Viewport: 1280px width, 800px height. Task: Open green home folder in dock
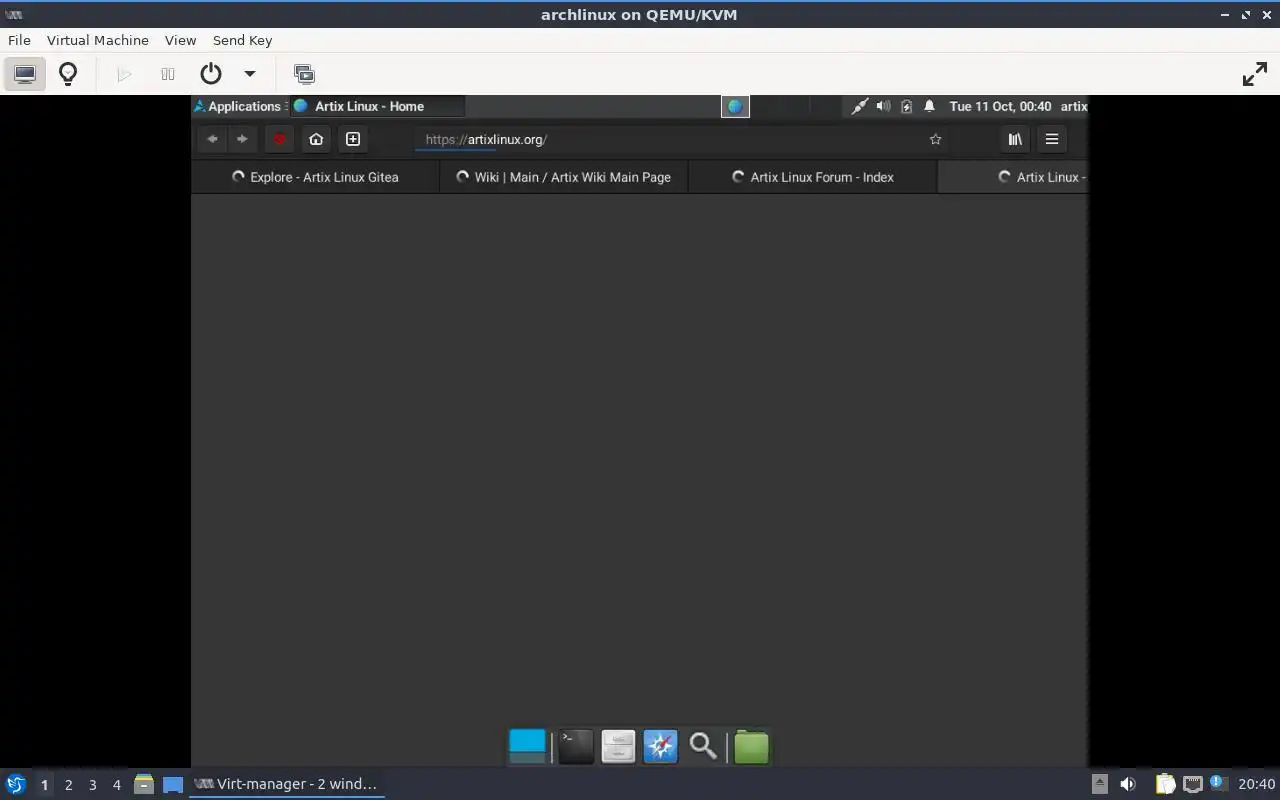pyautogui.click(x=751, y=746)
